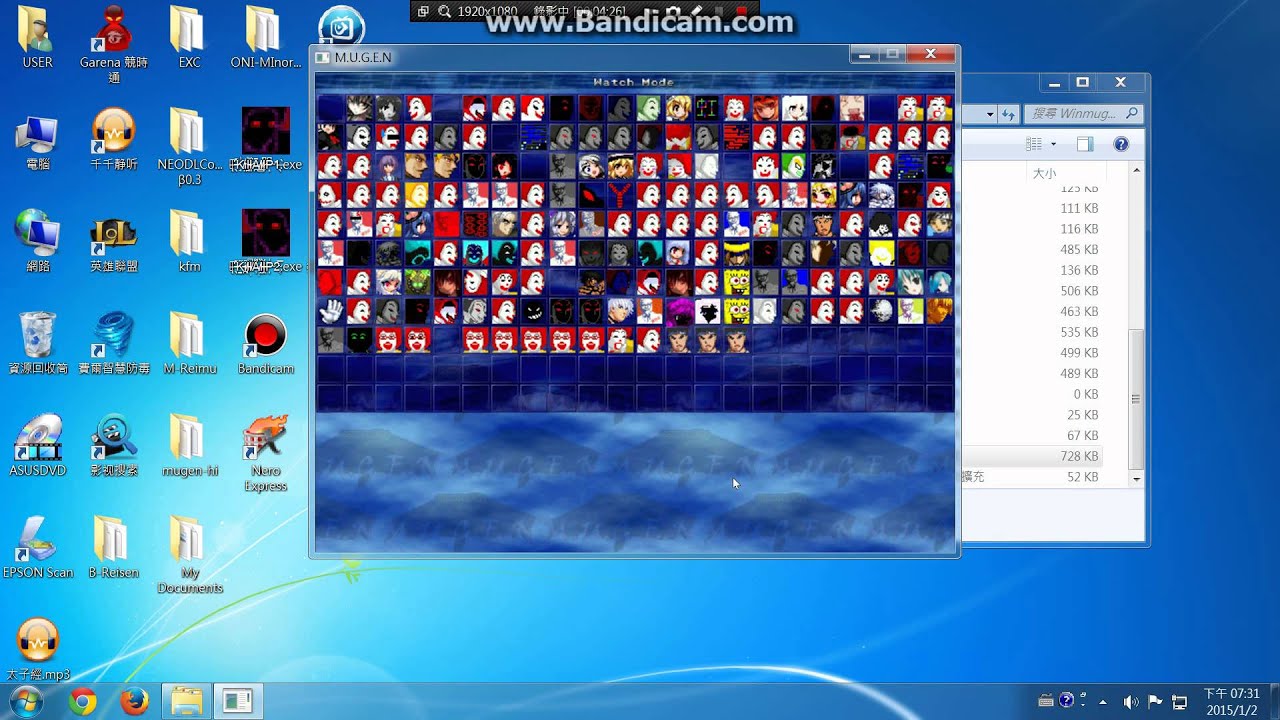Image resolution: width=1280 pixels, height=720 pixels.
Task: Select the mugen-hi folder on desktop
Action: pyautogui.click(x=189, y=445)
